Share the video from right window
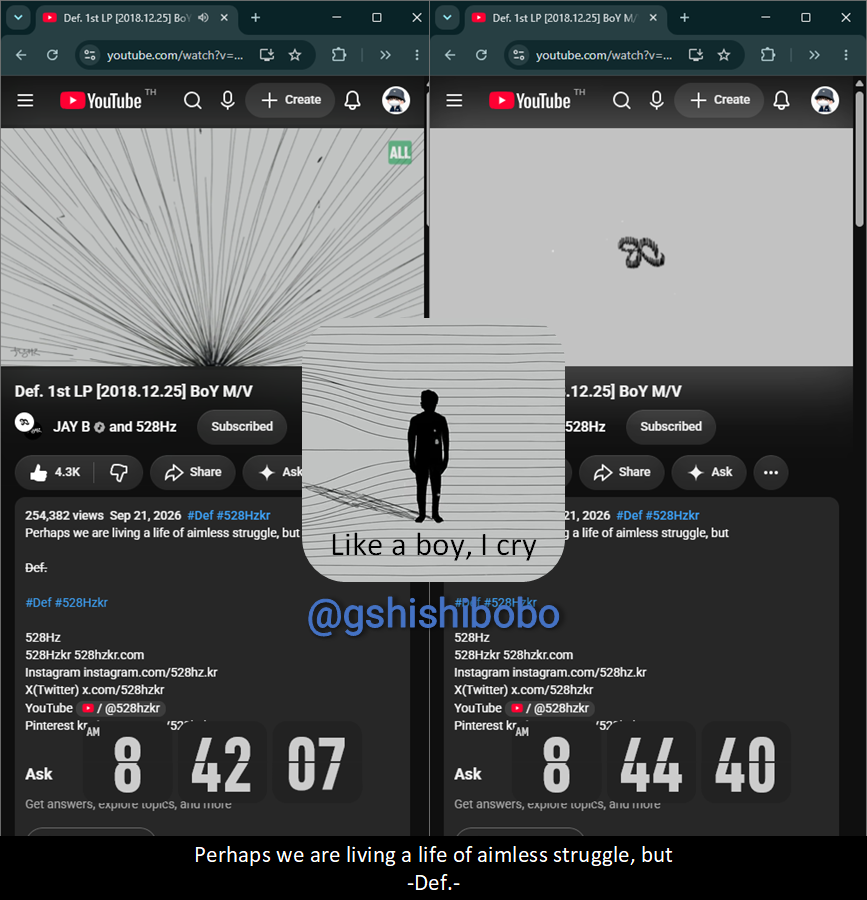The height and width of the screenshot is (900, 867). [x=623, y=472]
